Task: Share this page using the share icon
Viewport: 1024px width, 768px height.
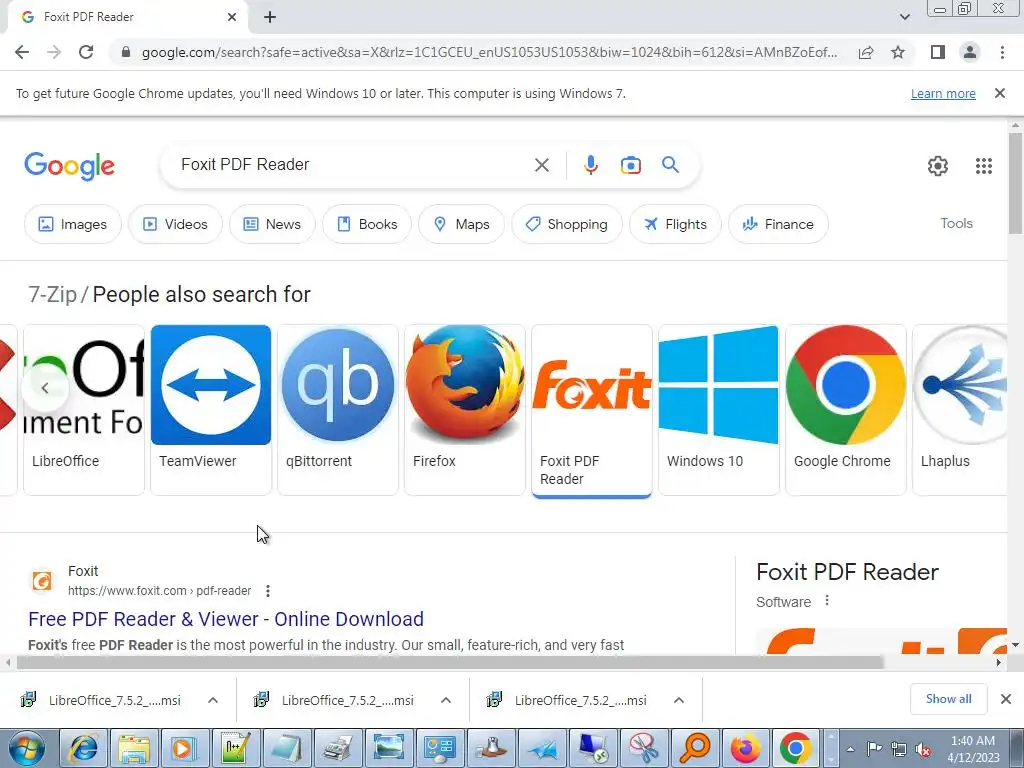Action: point(866,52)
